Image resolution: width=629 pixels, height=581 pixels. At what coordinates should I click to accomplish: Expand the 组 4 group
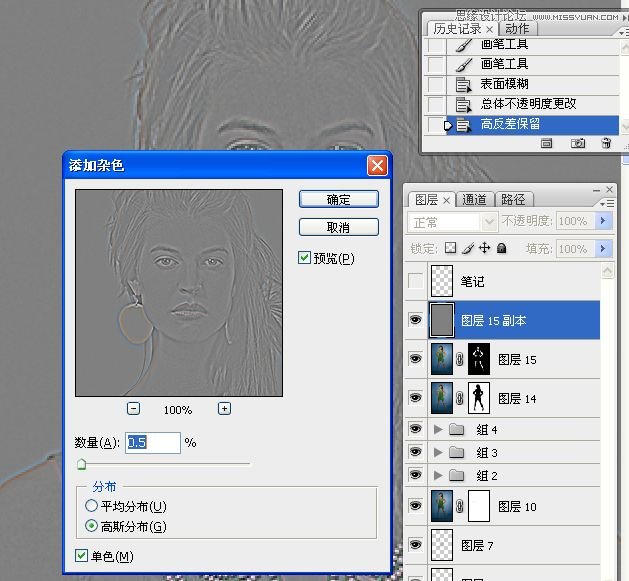[x=438, y=429]
